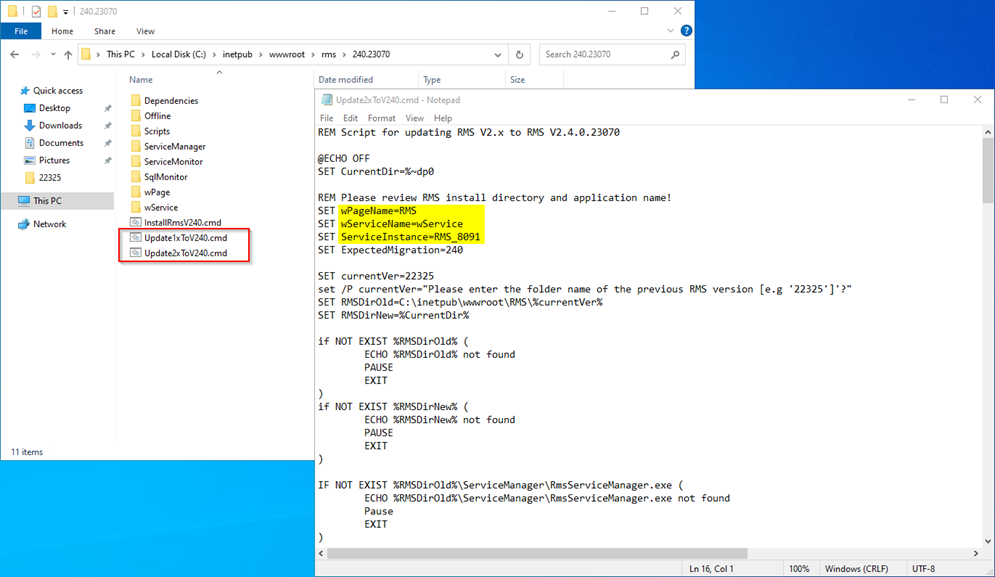Click the Notepad title bar icon
This screenshot has height=577, width=995.
[x=327, y=100]
